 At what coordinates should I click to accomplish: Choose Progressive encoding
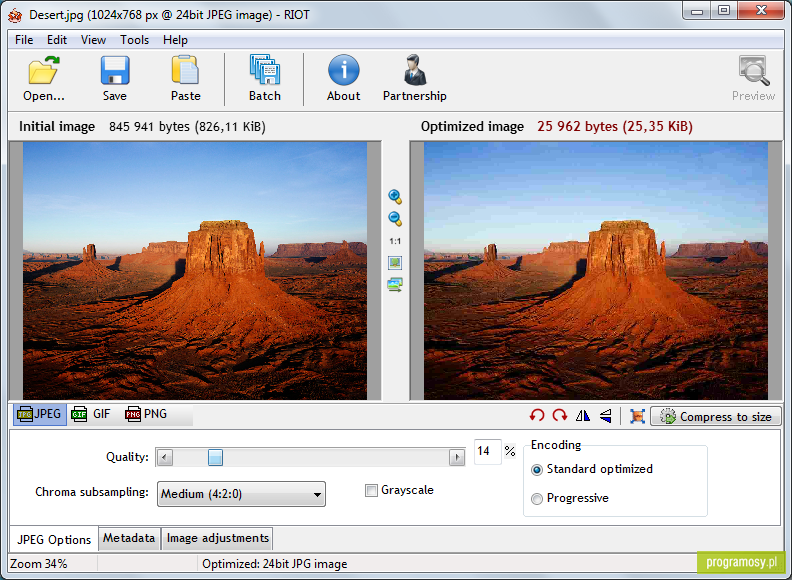[x=537, y=499]
